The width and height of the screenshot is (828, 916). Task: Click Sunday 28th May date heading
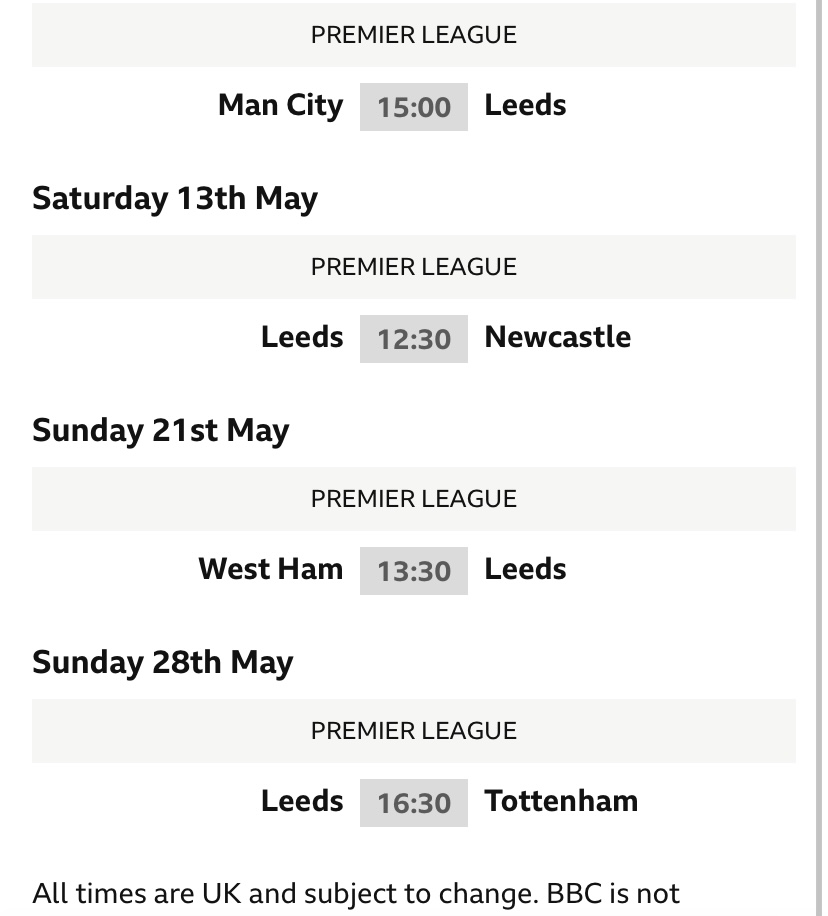(x=162, y=662)
